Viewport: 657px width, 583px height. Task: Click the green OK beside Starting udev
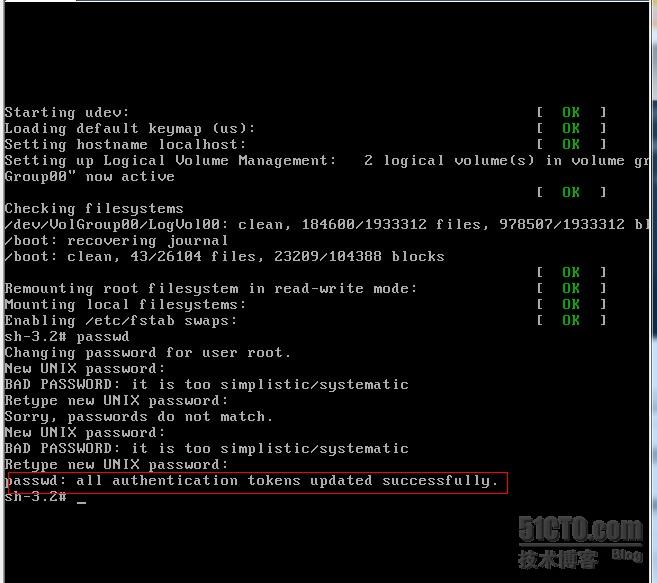point(571,112)
